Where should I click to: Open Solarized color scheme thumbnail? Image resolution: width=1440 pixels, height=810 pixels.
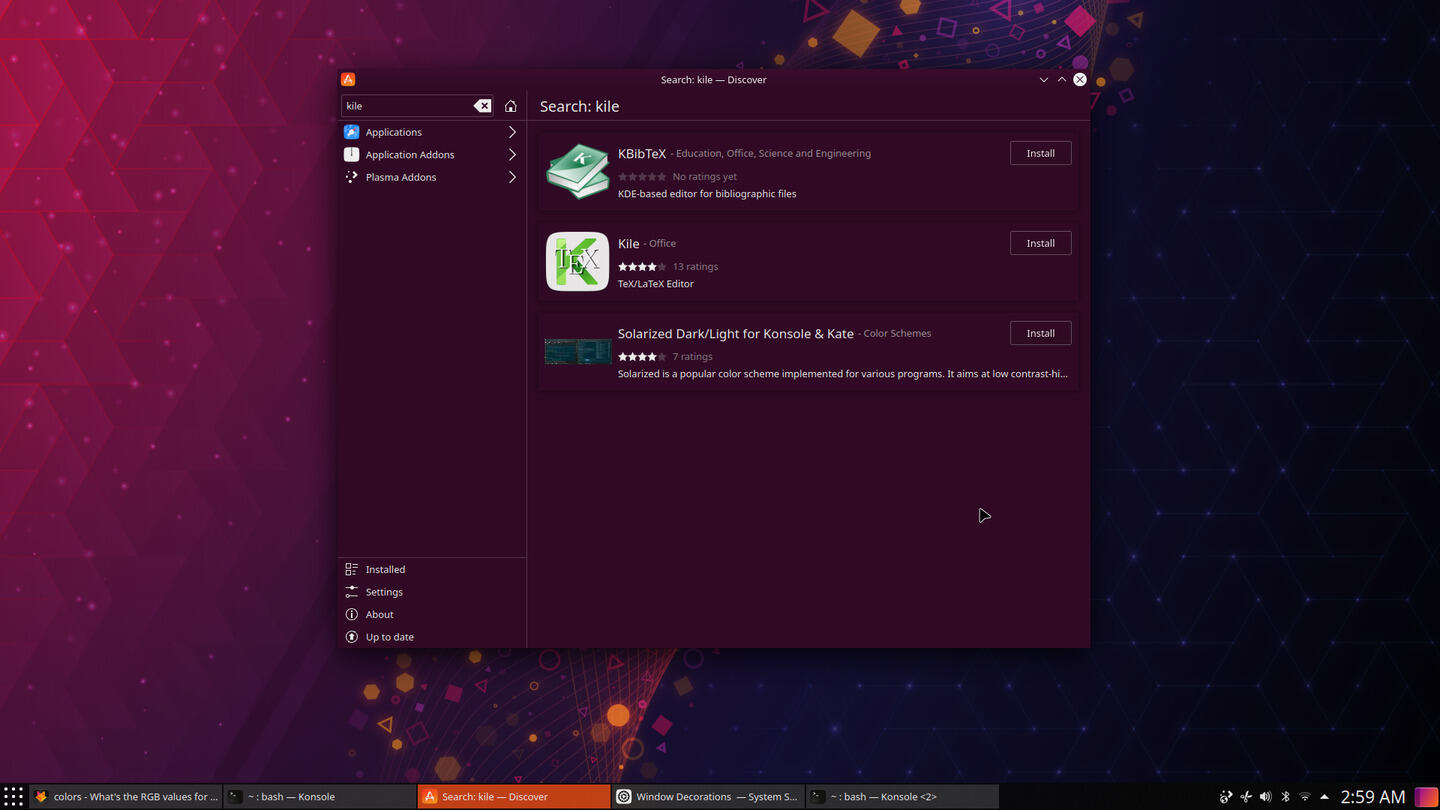[577, 351]
